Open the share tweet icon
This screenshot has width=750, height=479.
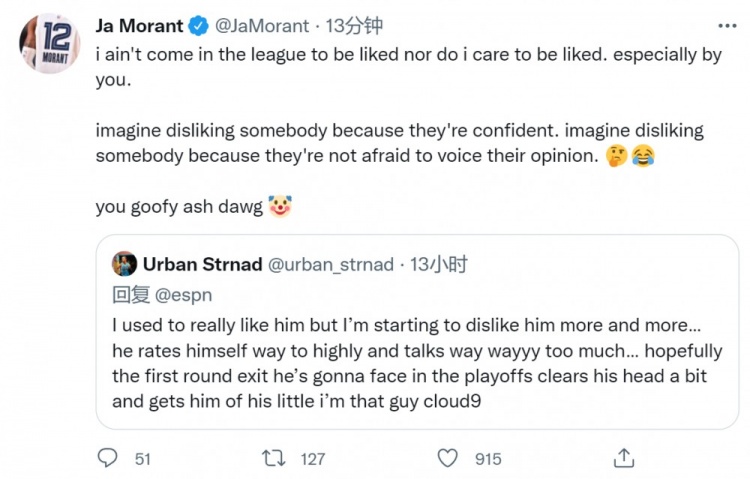point(624,458)
